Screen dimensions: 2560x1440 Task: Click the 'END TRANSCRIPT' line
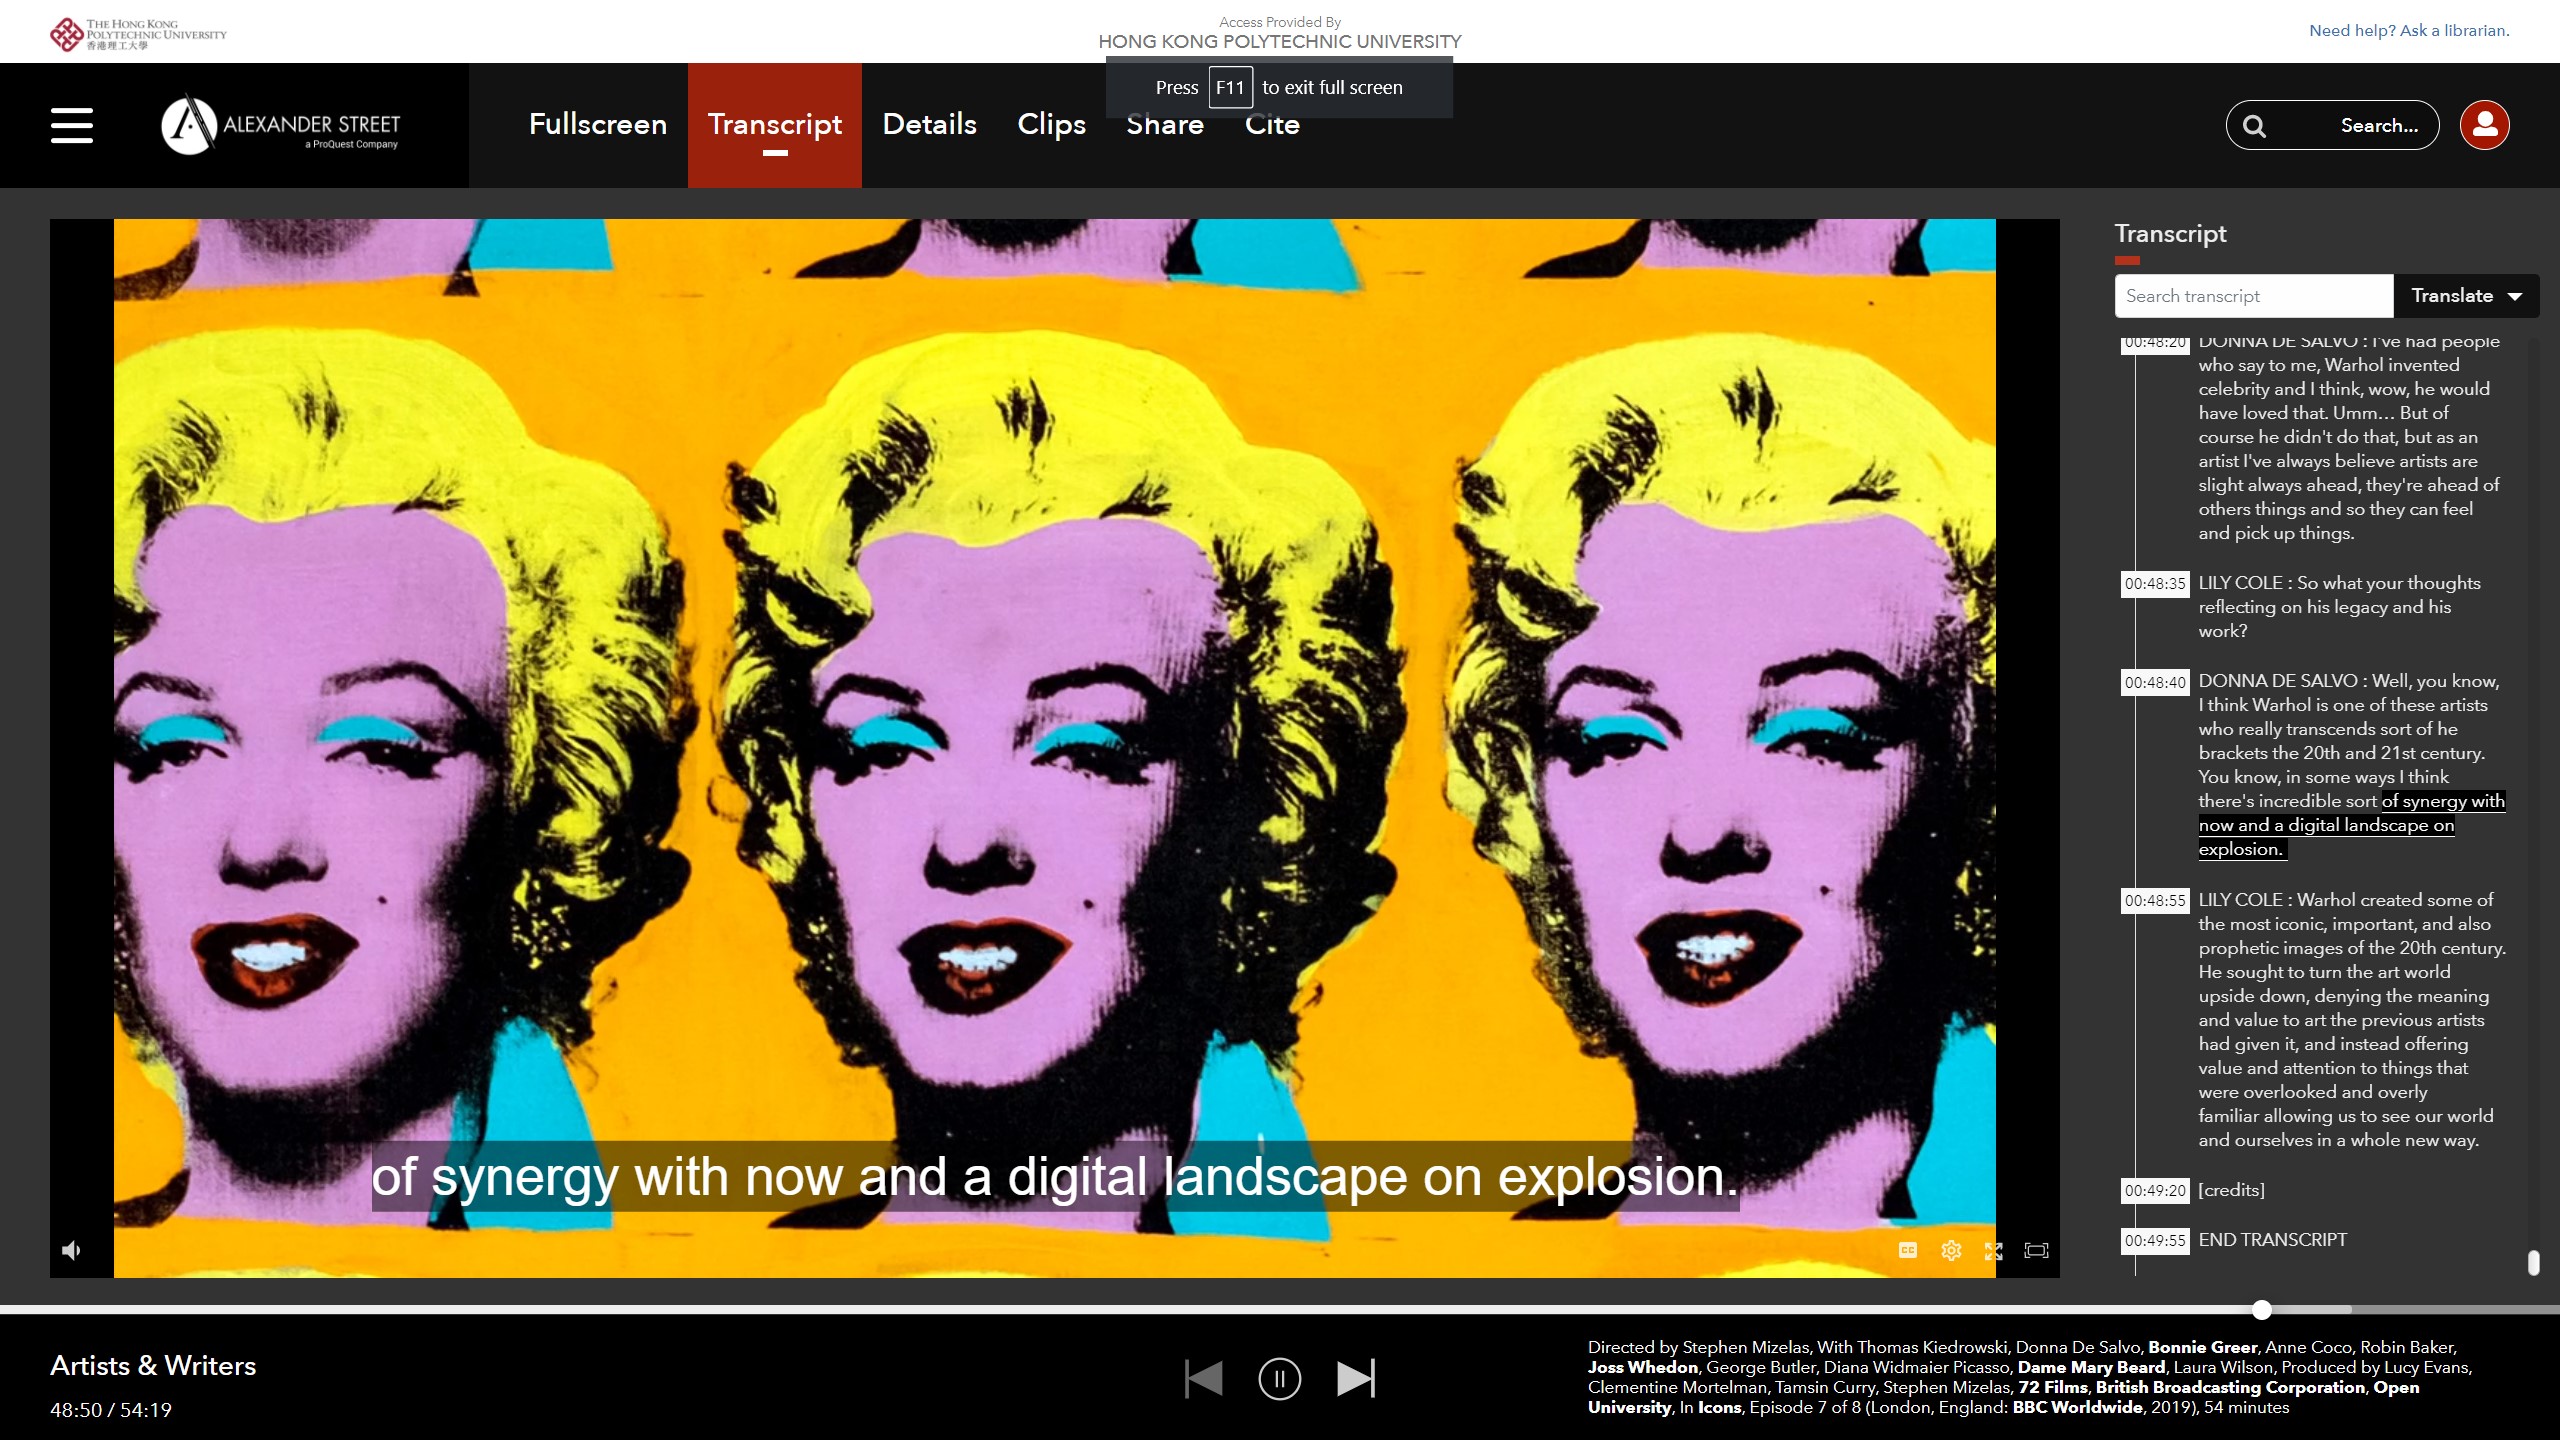[x=2272, y=1240]
